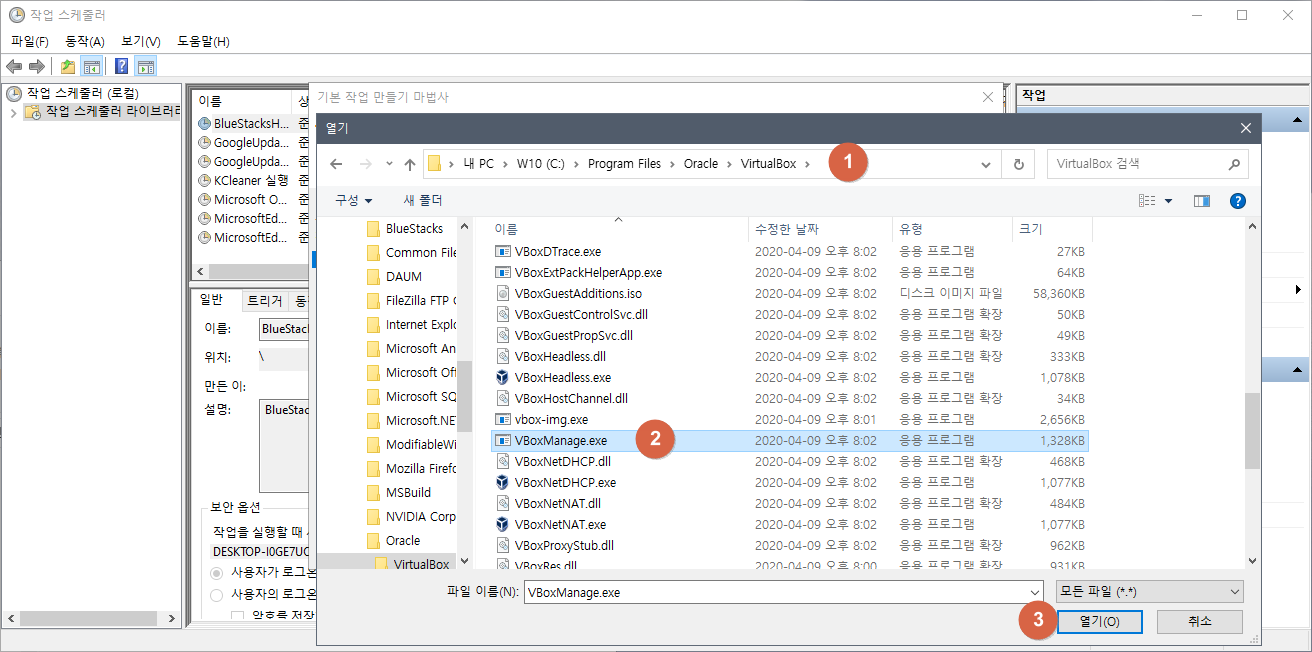The width and height of the screenshot is (1312, 652).
Task: Switch to the 트리거 tab
Action: coord(264,300)
